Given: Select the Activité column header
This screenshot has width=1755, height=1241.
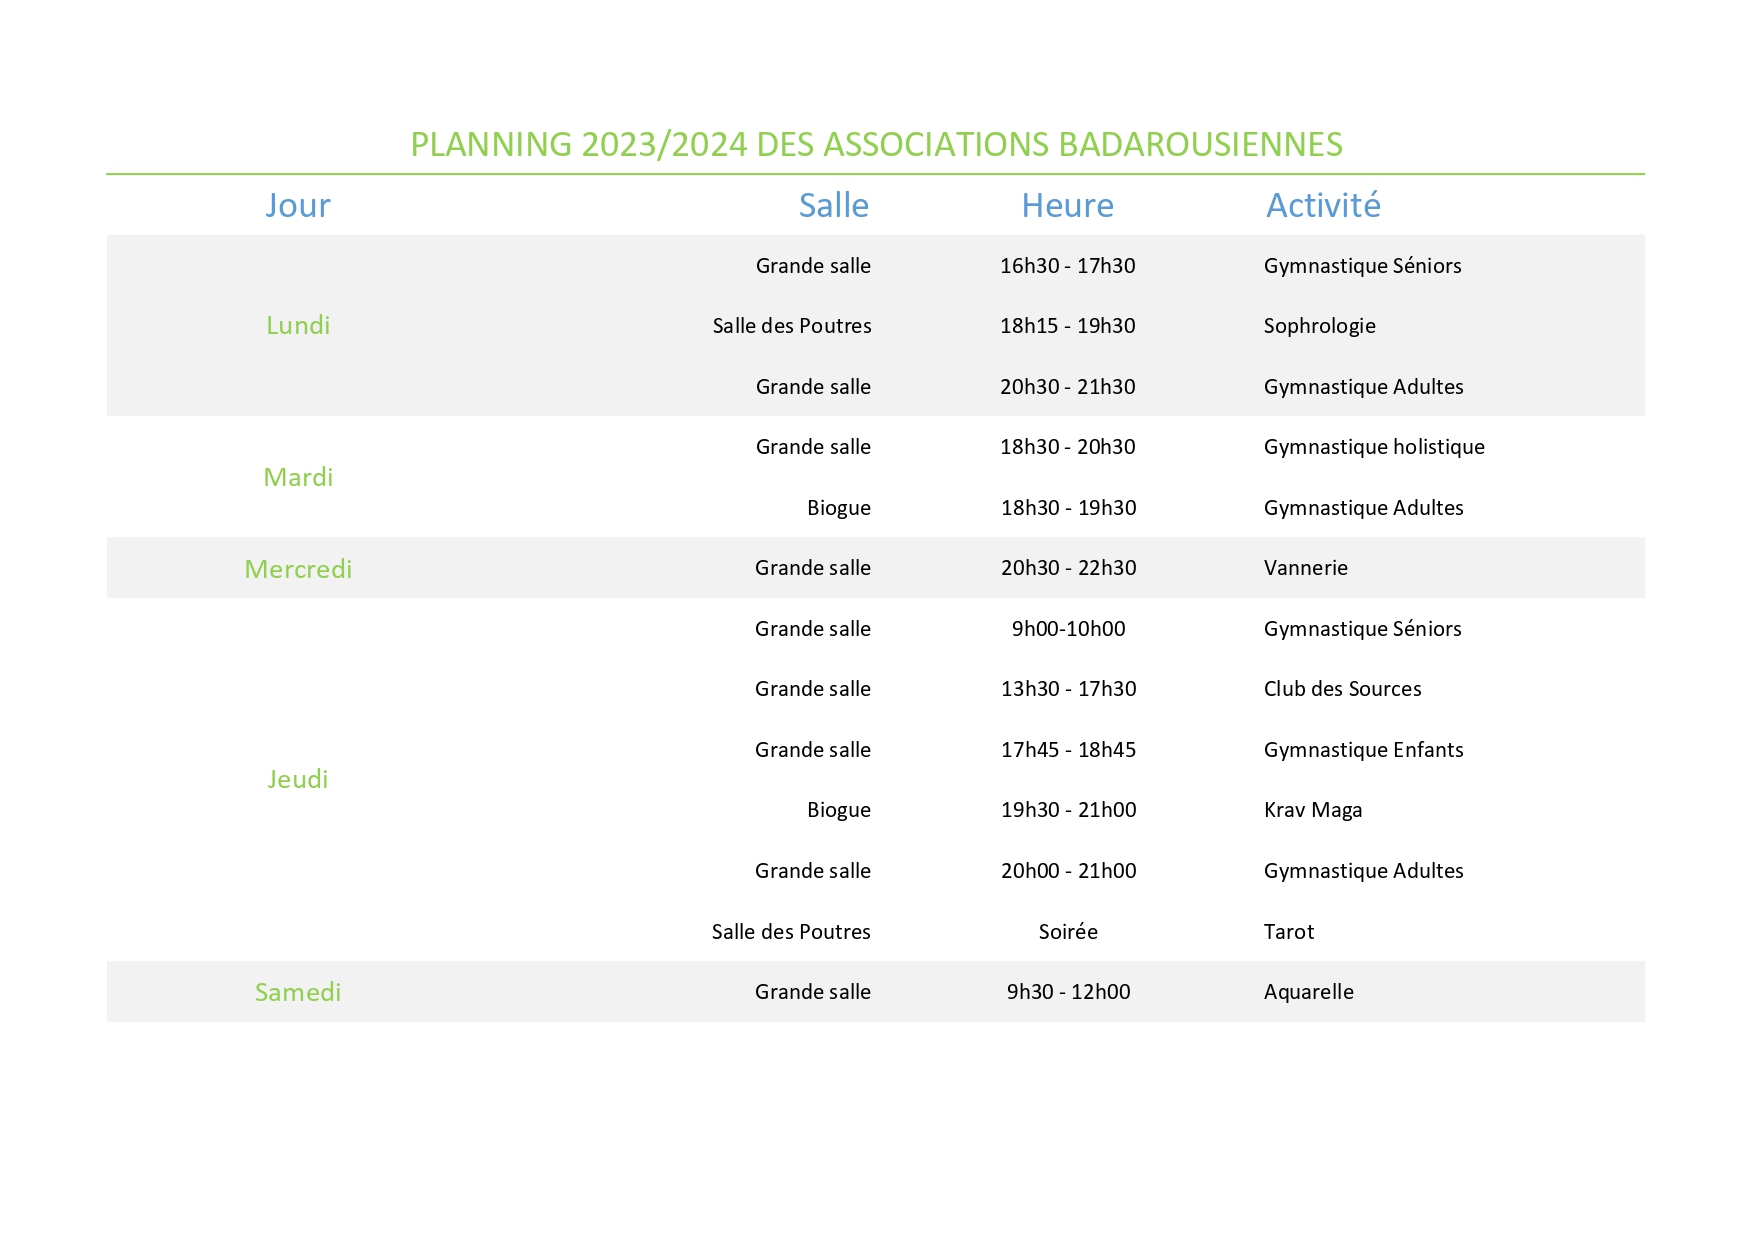Looking at the screenshot, I should point(1322,205).
